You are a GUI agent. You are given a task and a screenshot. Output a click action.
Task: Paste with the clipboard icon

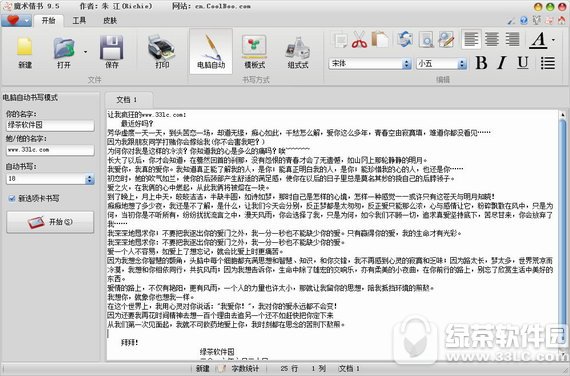click(380, 39)
